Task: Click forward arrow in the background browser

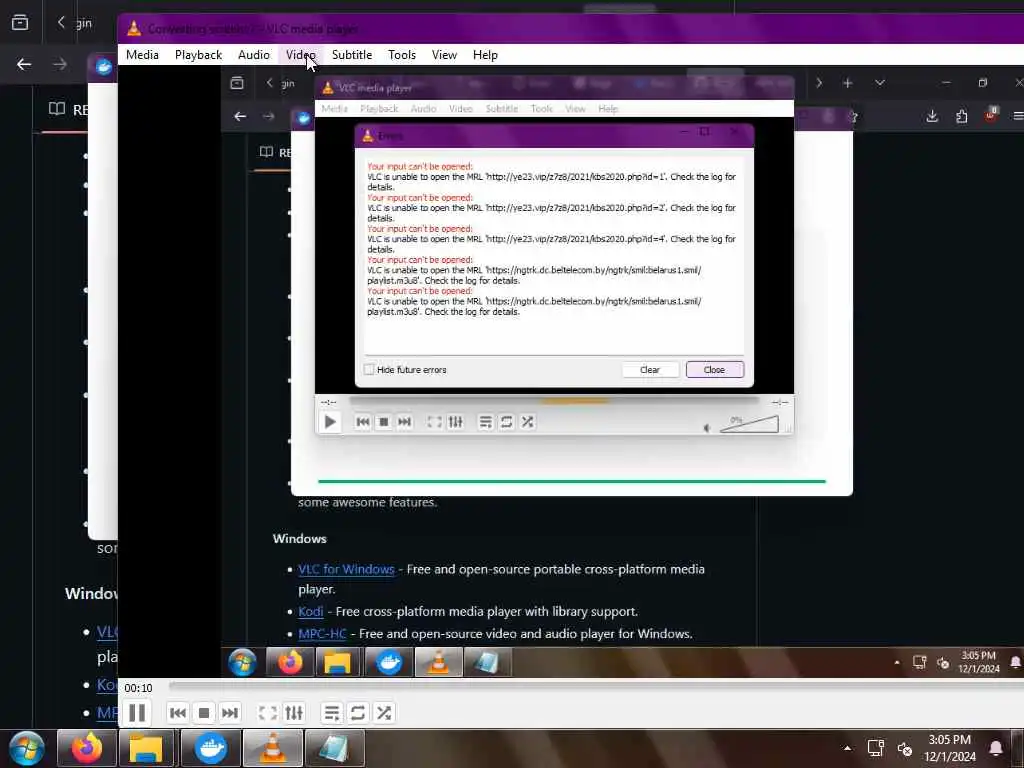Action: (x=59, y=64)
